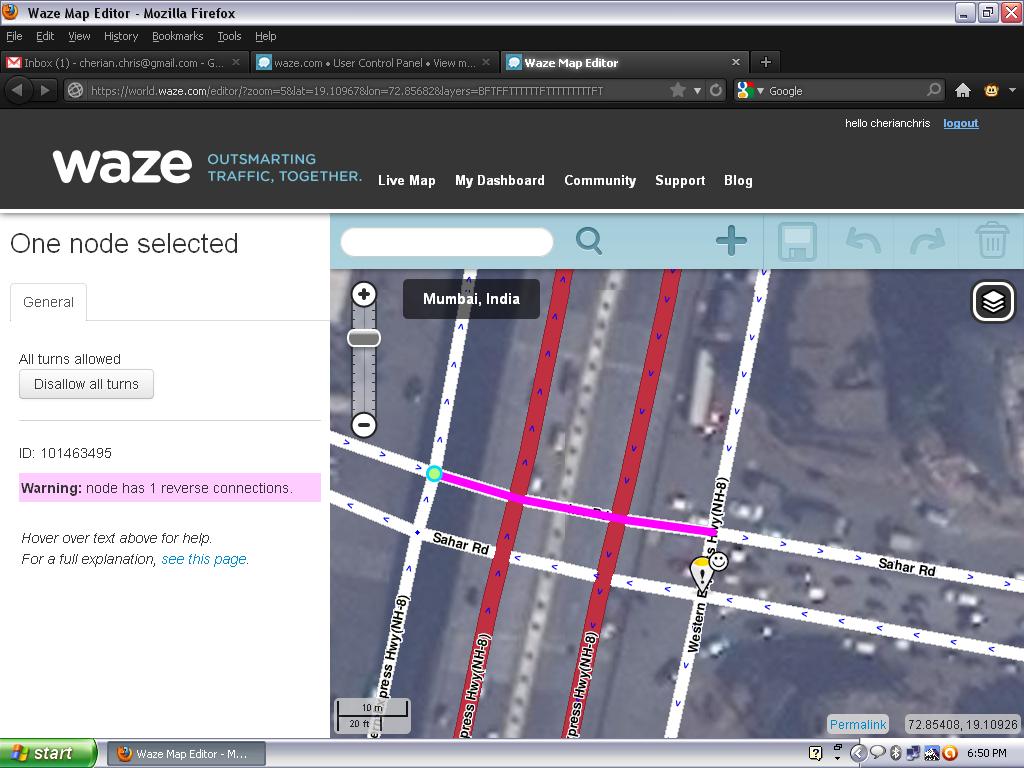This screenshot has width=1024, height=768.
Task: Open the 'see this page' help link
Action: coord(204,559)
